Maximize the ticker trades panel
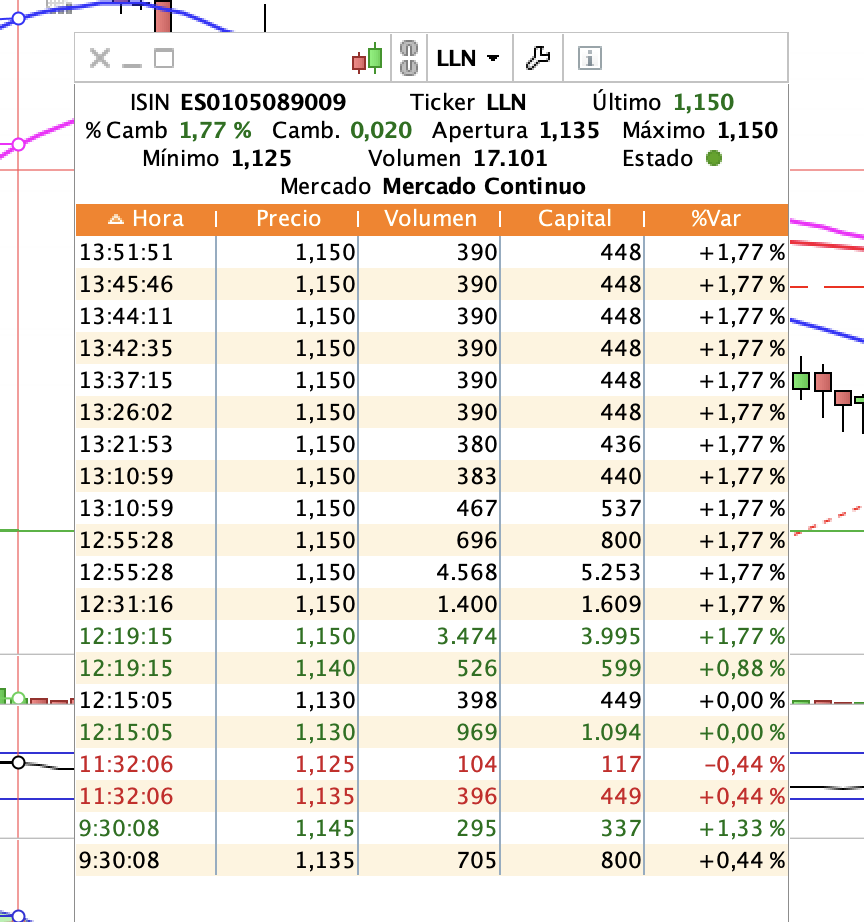 (x=164, y=58)
